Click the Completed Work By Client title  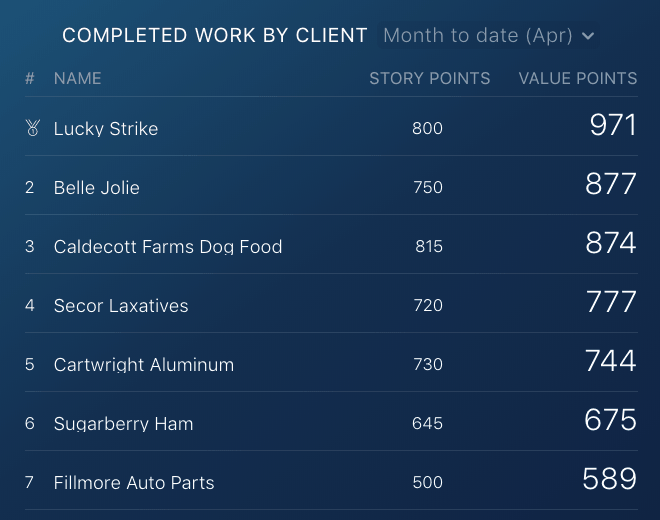214,36
